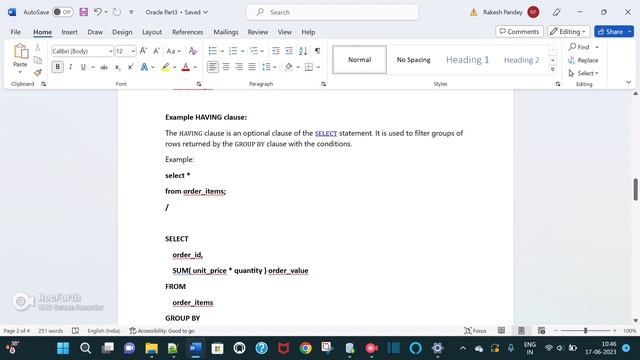Click the Save icon in title bar
The height and width of the screenshot is (360, 640).
84,12
